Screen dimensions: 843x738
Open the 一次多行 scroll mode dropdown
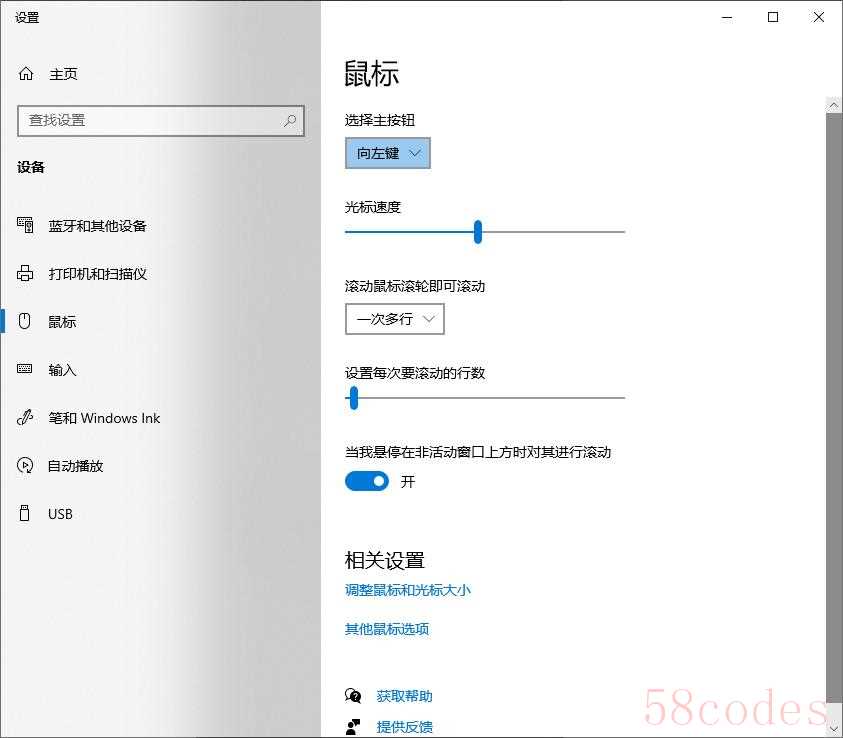395,319
